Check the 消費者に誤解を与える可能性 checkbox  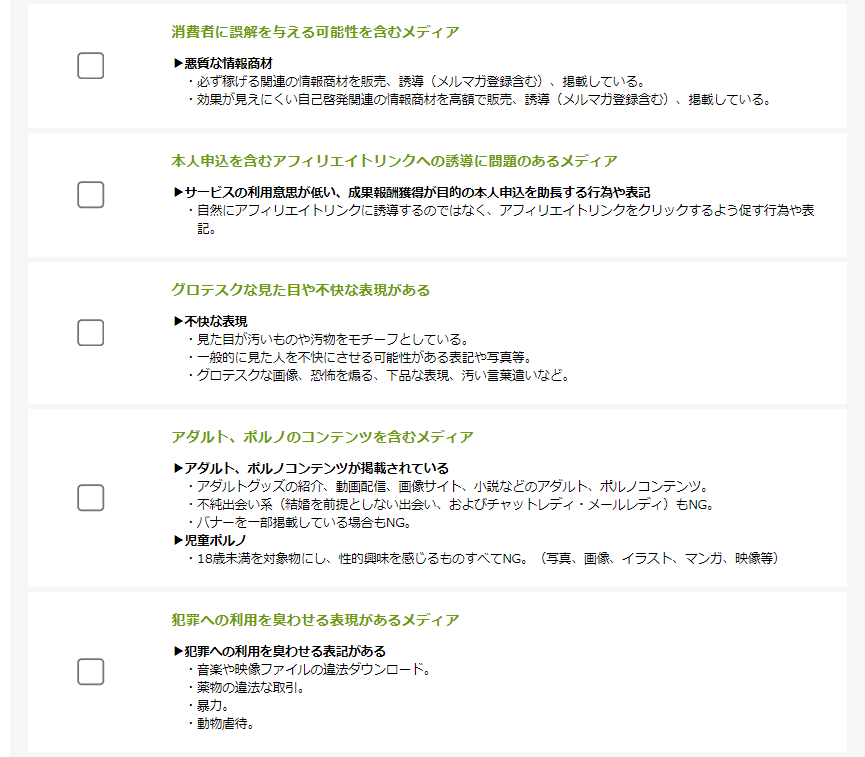(x=90, y=66)
